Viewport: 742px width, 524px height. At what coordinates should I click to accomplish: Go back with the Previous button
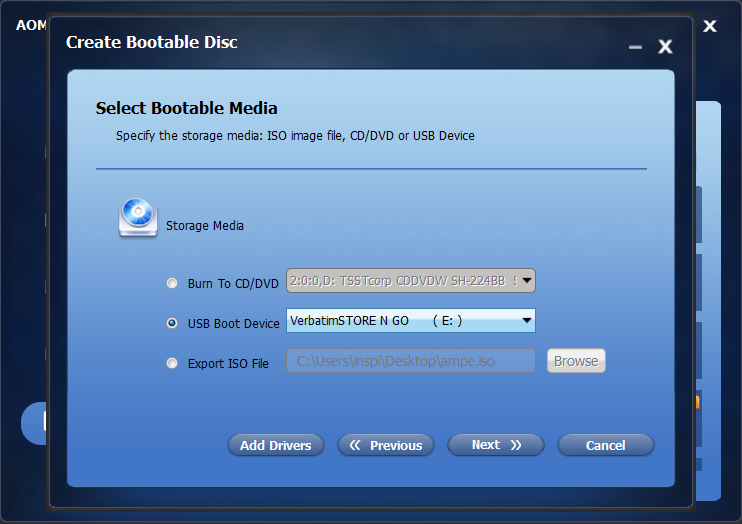[x=386, y=445]
